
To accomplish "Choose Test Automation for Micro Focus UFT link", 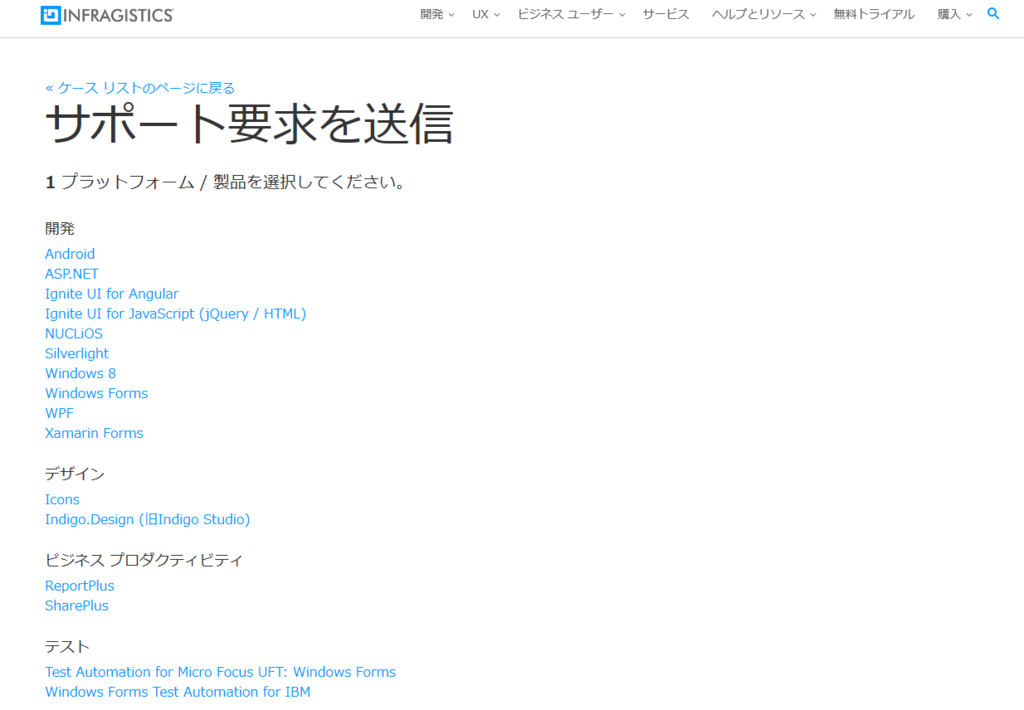I will click(x=220, y=672).
